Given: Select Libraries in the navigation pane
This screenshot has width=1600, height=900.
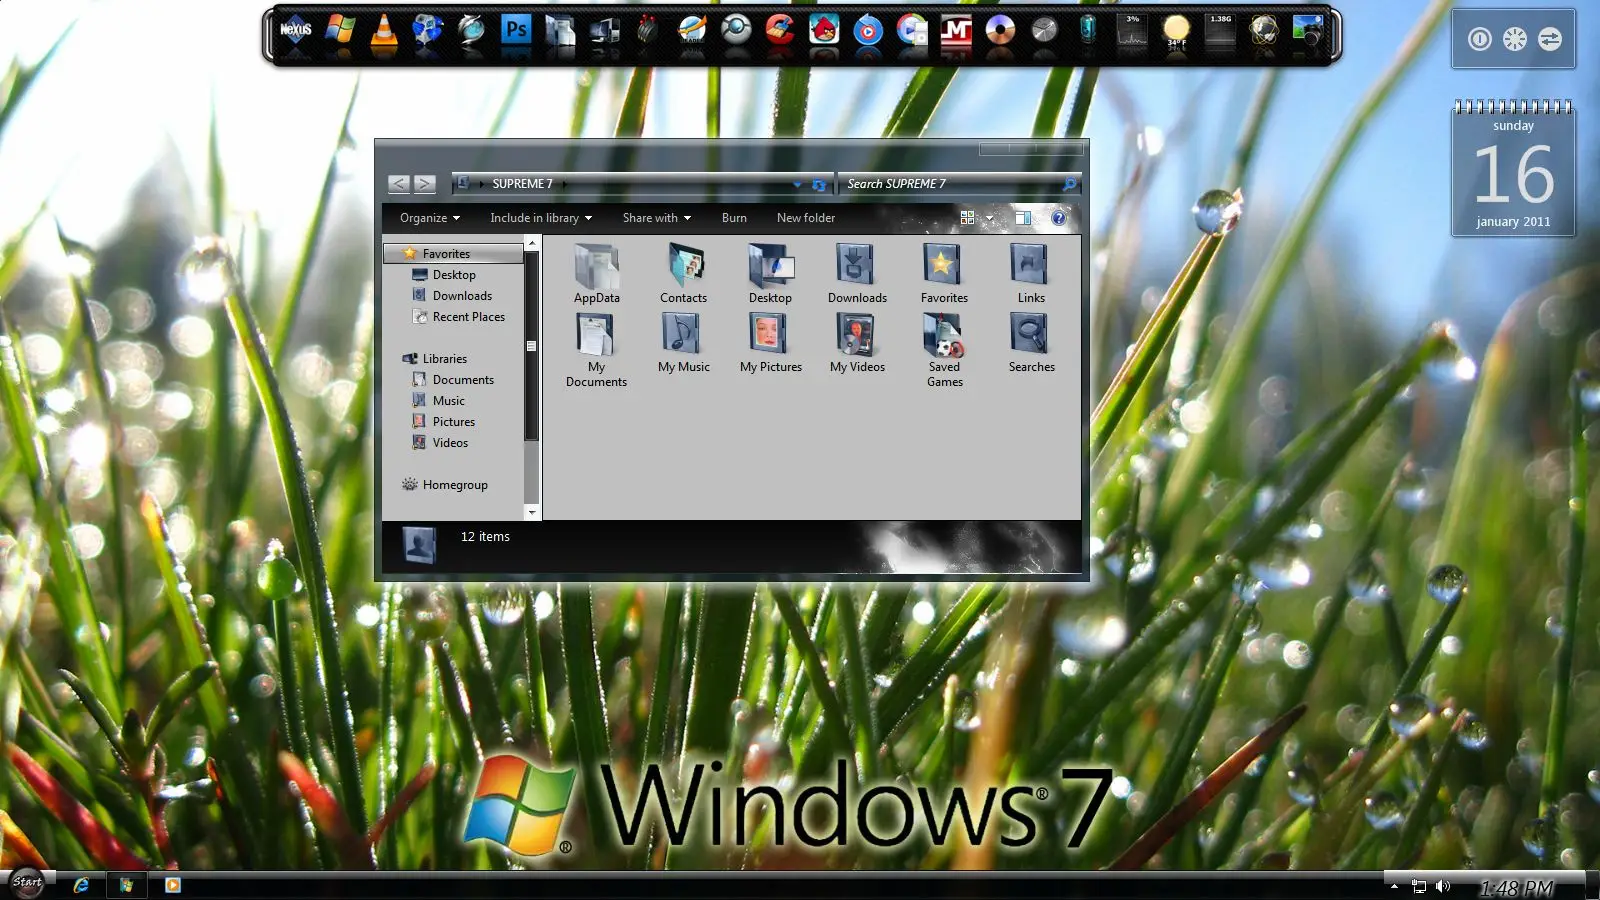Looking at the screenshot, I should [x=435, y=359].
